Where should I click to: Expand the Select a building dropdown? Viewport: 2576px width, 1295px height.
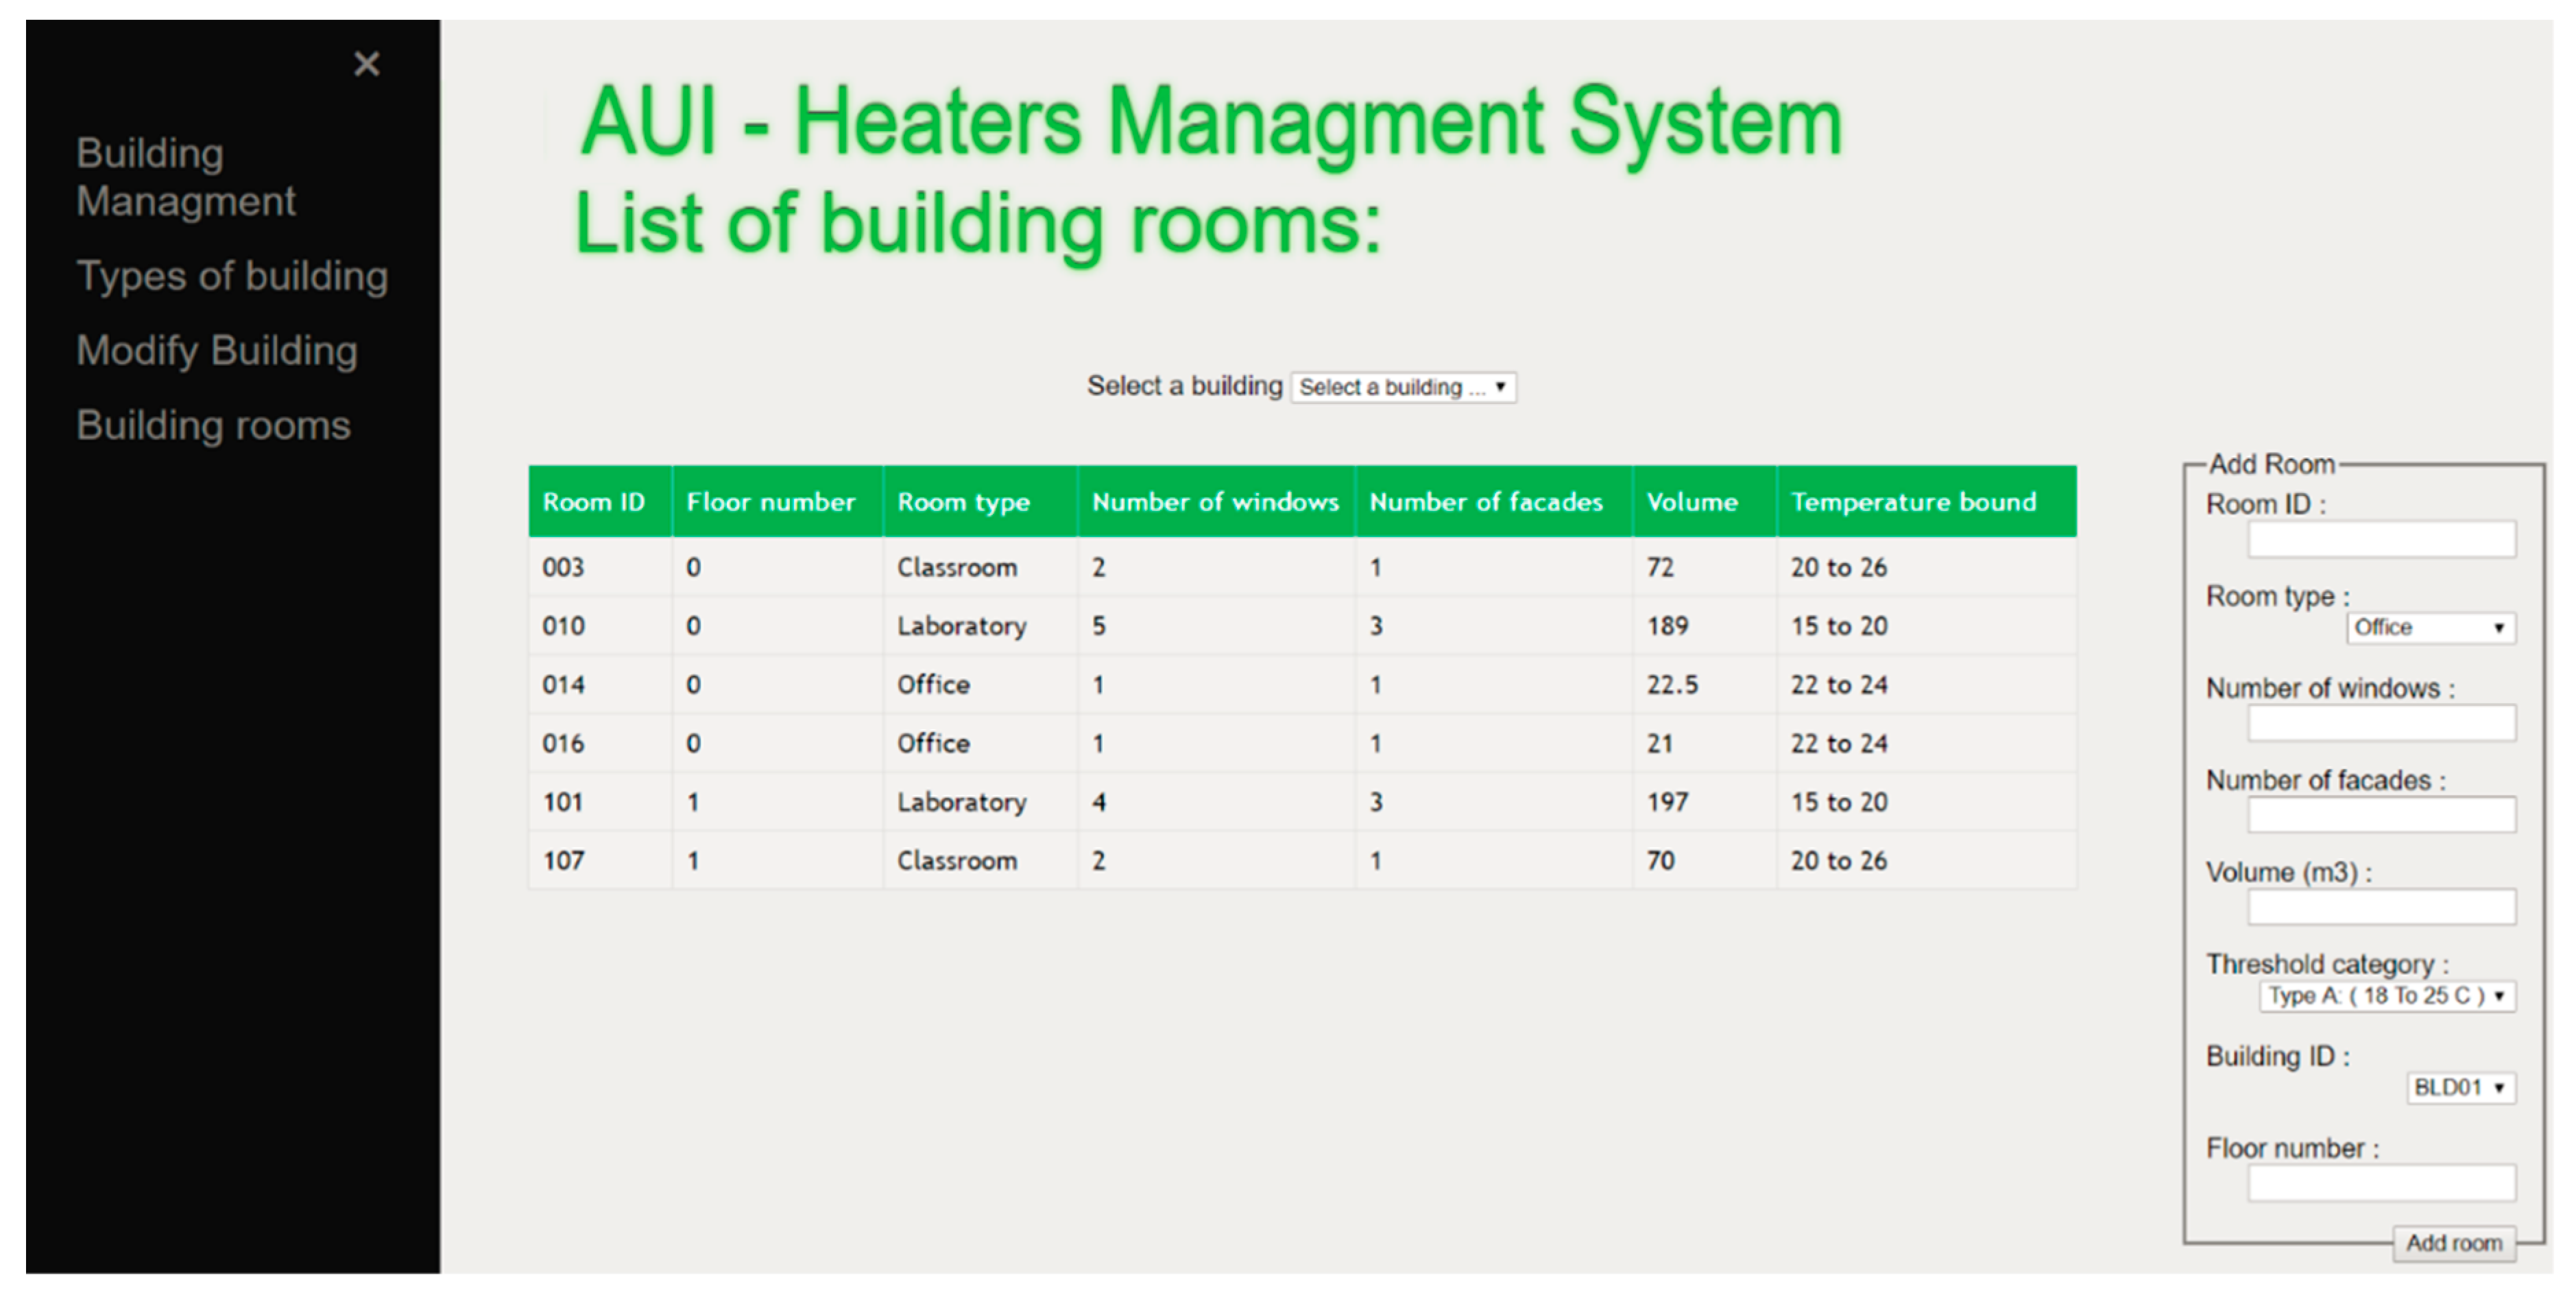pyautogui.click(x=1402, y=387)
